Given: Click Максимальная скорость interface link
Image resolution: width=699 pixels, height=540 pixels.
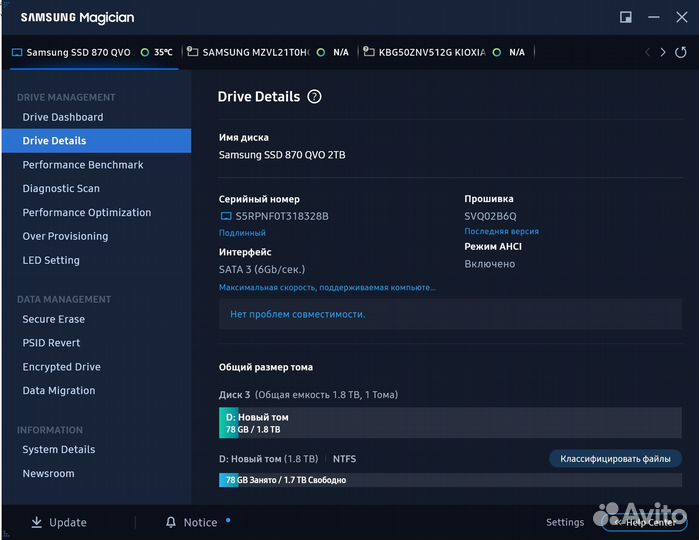Looking at the screenshot, I should point(327,288).
